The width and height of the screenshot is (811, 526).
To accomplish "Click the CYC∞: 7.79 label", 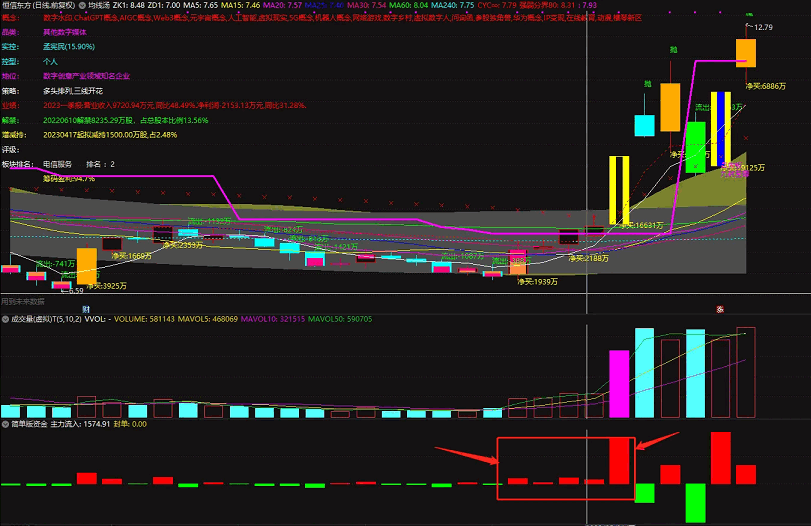I will pyautogui.click(x=497, y=5).
